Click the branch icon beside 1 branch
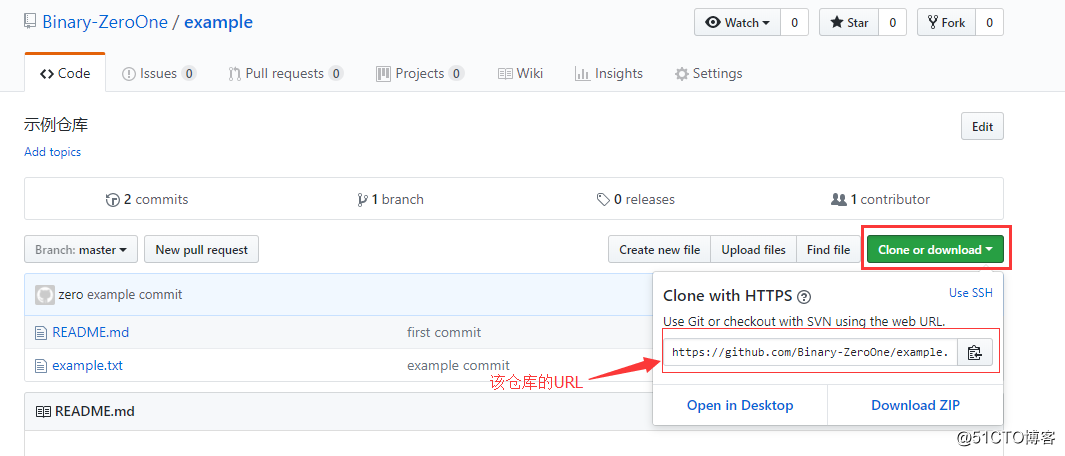Image resolution: width=1065 pixels, height=456 pixels. pos(362,200)
